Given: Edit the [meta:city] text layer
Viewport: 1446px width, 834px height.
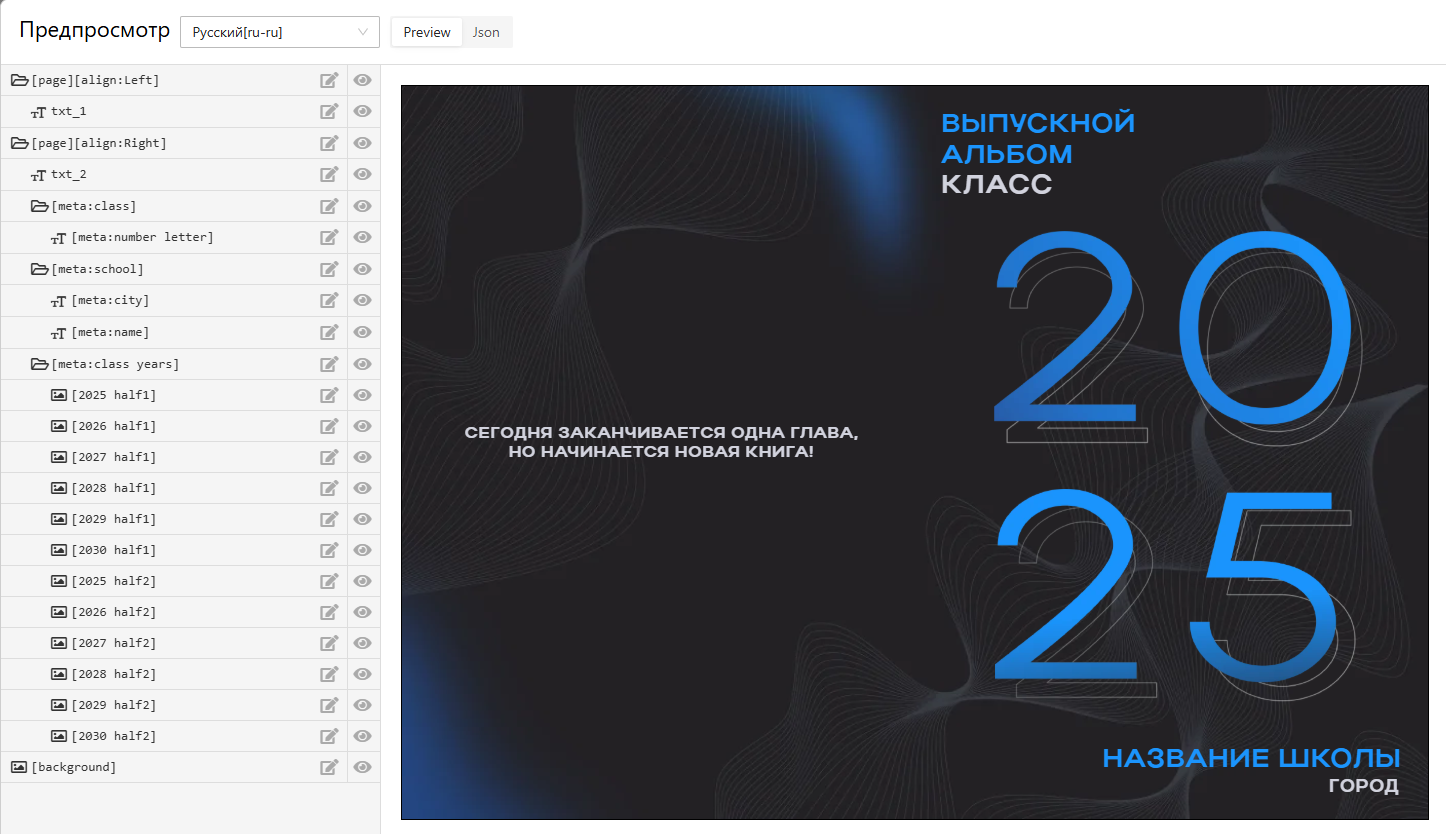Looking at the screenshot, I should (x=329, y=301).
